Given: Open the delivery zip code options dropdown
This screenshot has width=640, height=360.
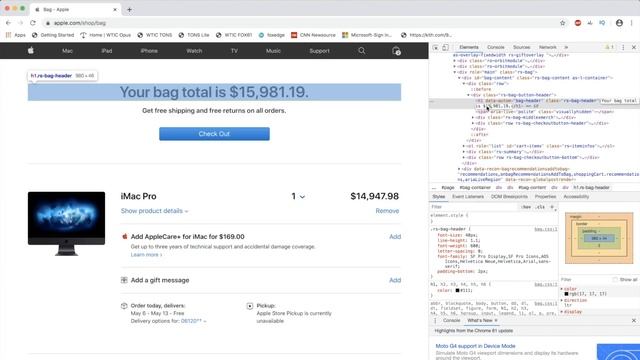Looking at the screenshot, I should 193,321.
